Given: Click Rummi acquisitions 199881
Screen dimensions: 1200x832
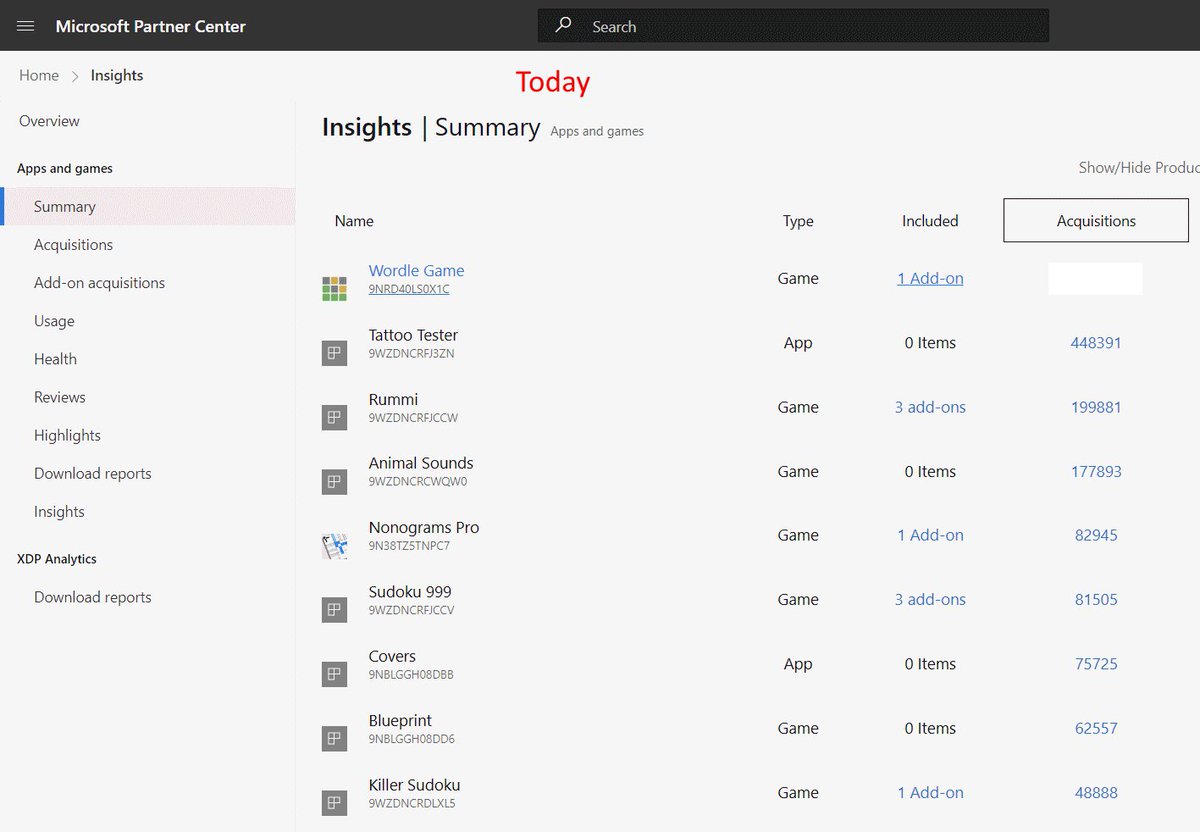Looking at the screenshot, I should [x=1096, y=407].
